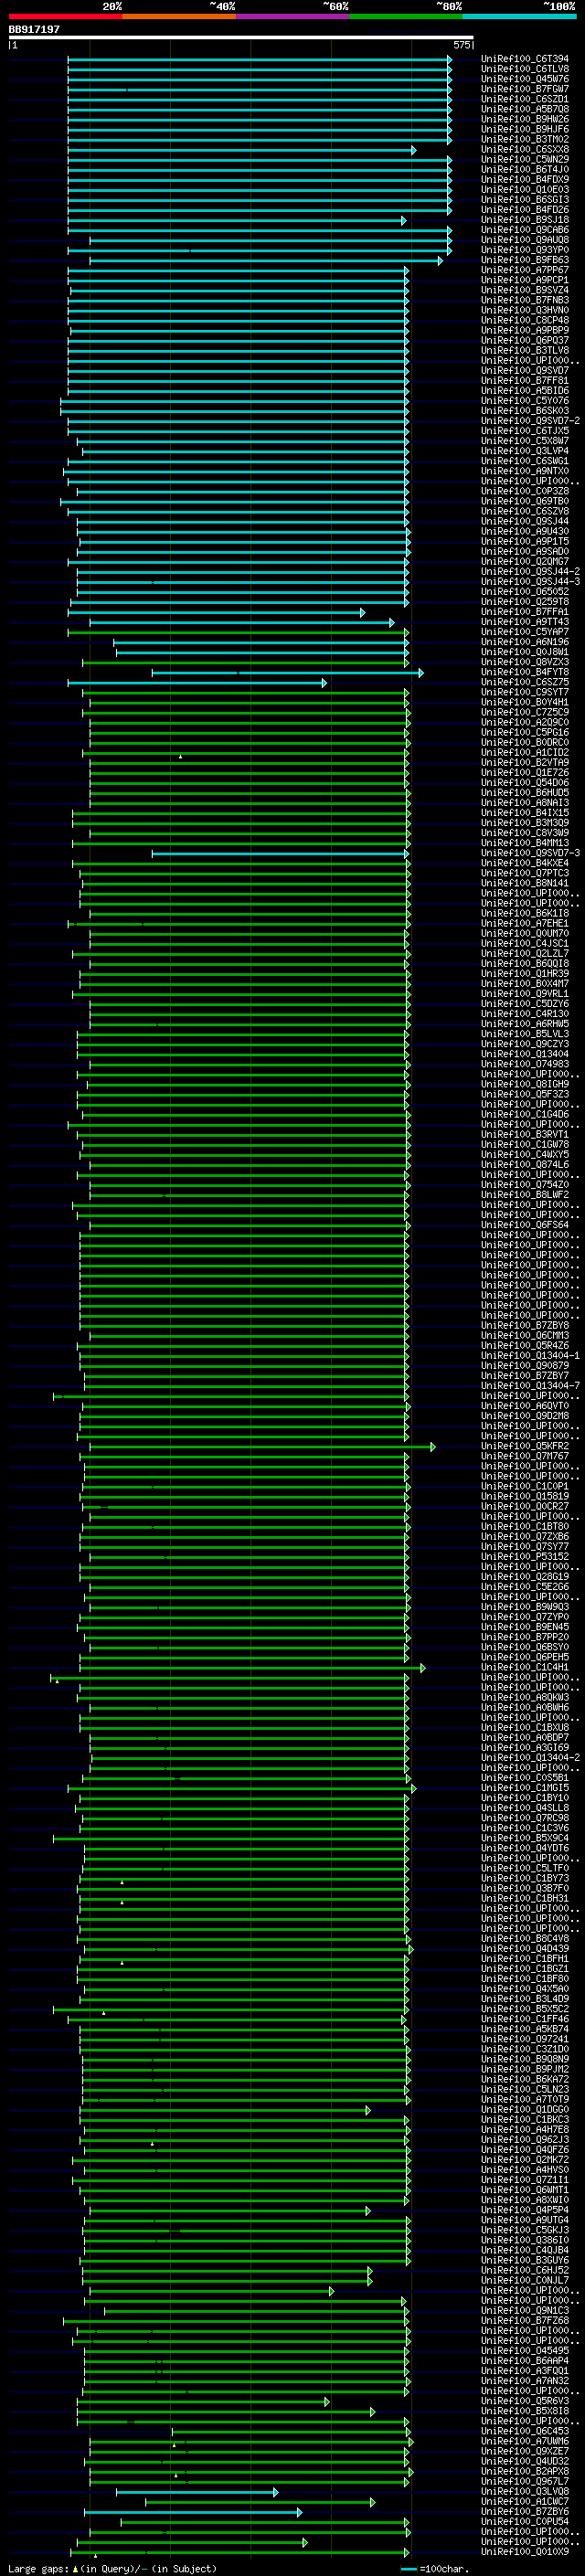The image size is (585, 2576).
Task: Click the UniRef100_B9SJ18 label
Action: (525, 219)
